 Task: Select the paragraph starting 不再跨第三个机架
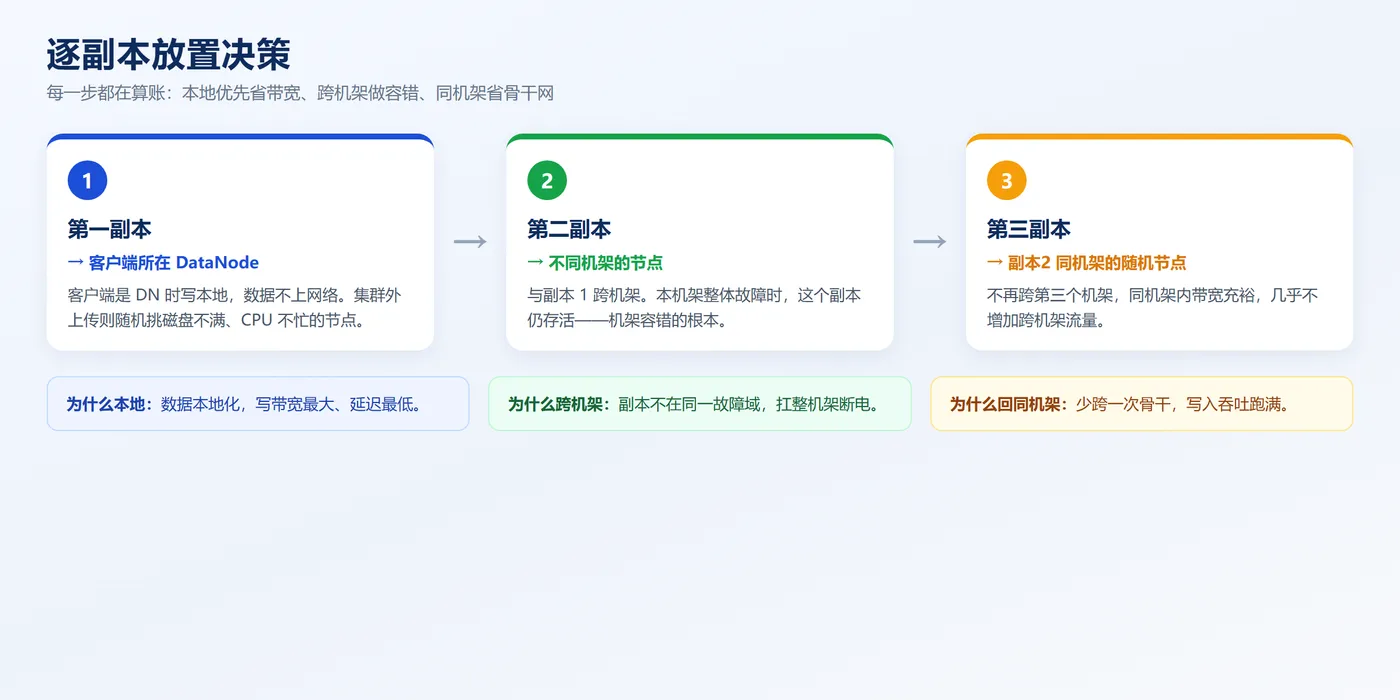click(x=1153, y=308)
